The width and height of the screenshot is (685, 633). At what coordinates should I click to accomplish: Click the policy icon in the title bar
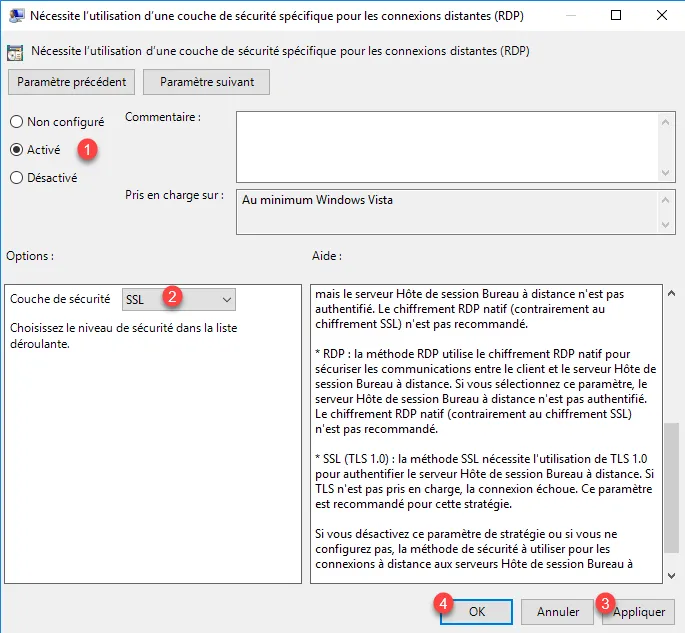[x=17, y=16]
